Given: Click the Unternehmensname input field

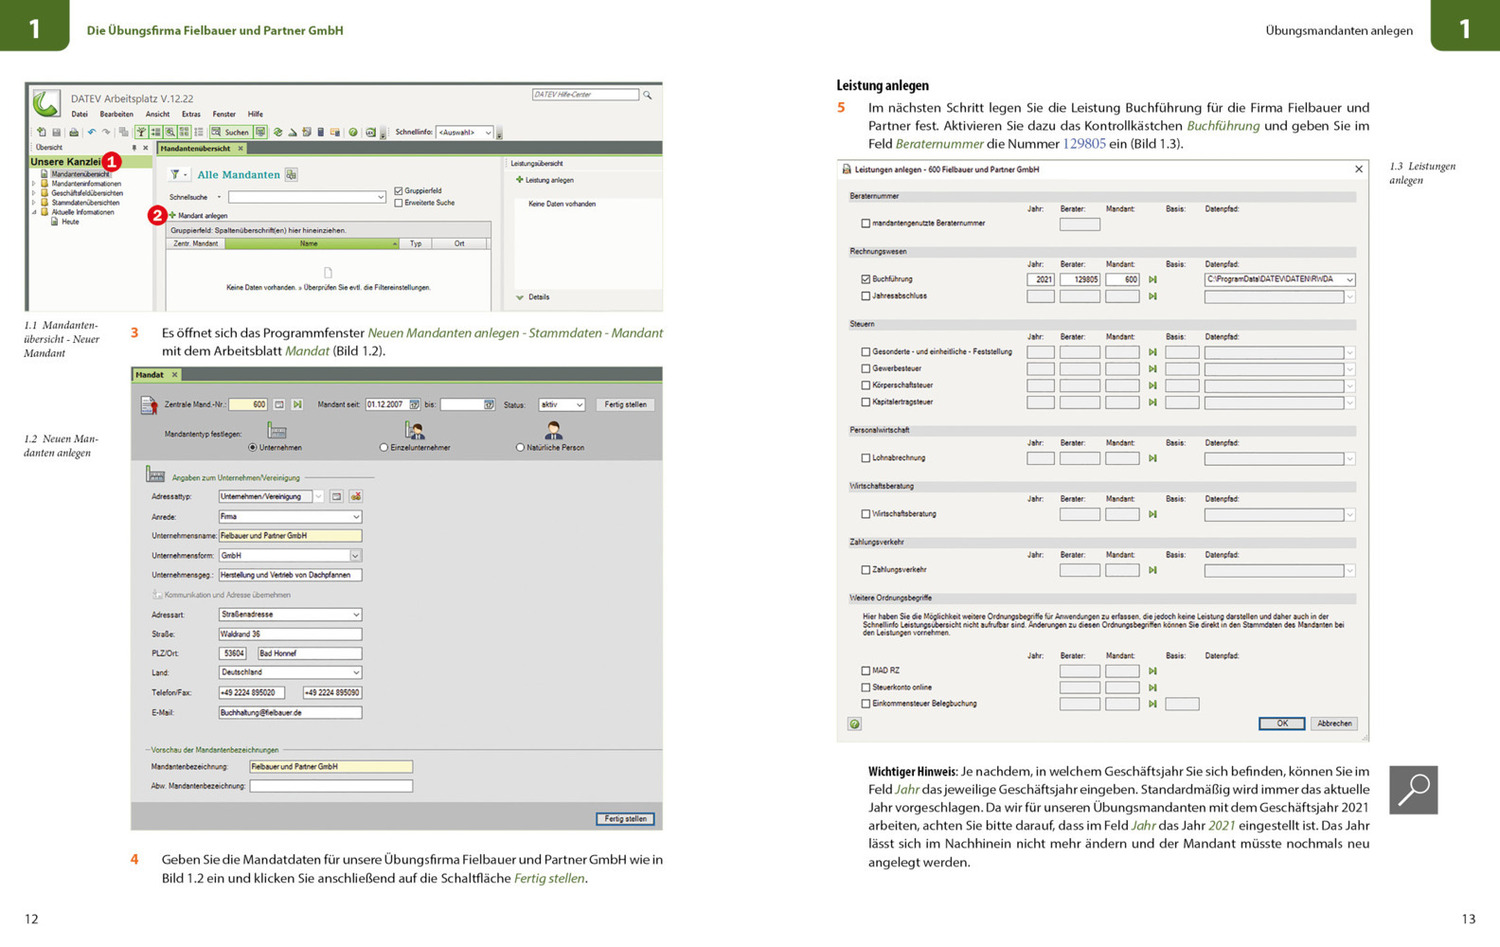Looking at the screenshot, I should (x=290, y=536).
